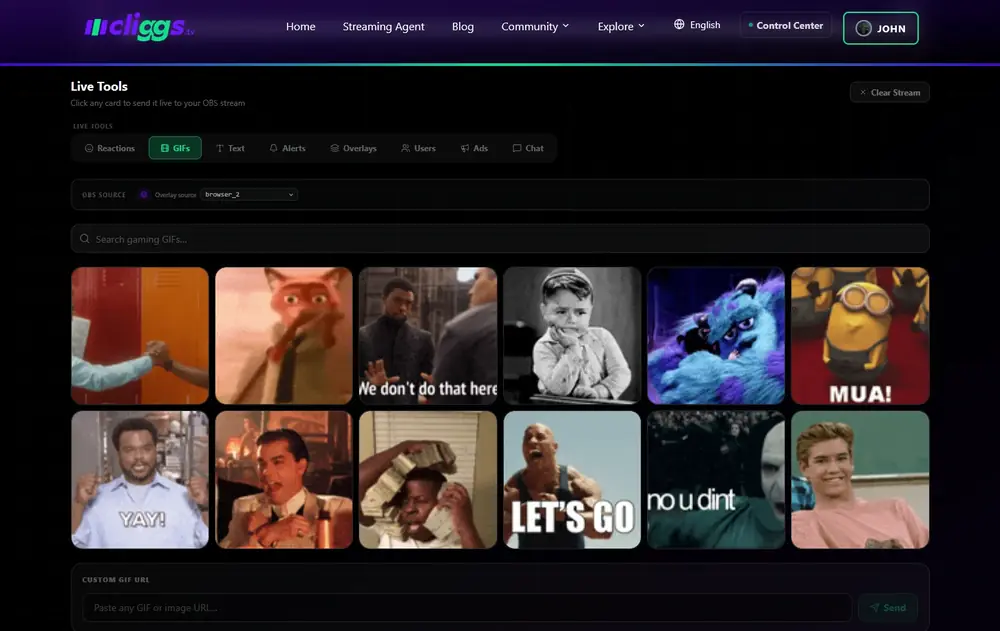1000x631 pixels.
Task: Open the Control Center
Action: click(786, 26)
